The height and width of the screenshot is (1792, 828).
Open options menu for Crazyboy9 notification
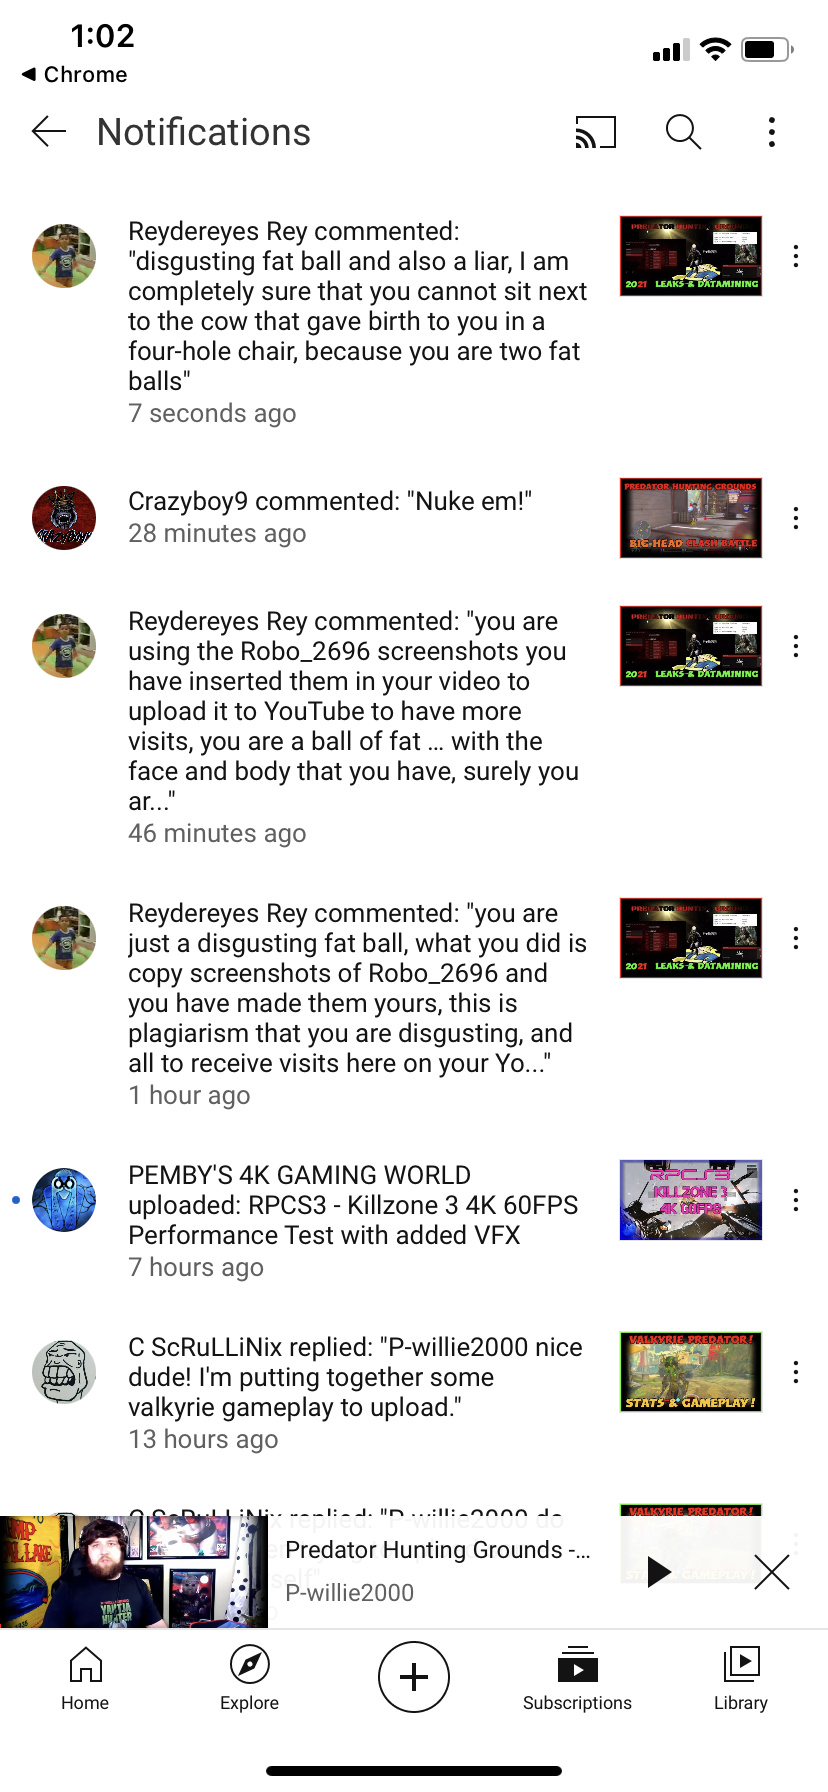(x=796, y=518)
